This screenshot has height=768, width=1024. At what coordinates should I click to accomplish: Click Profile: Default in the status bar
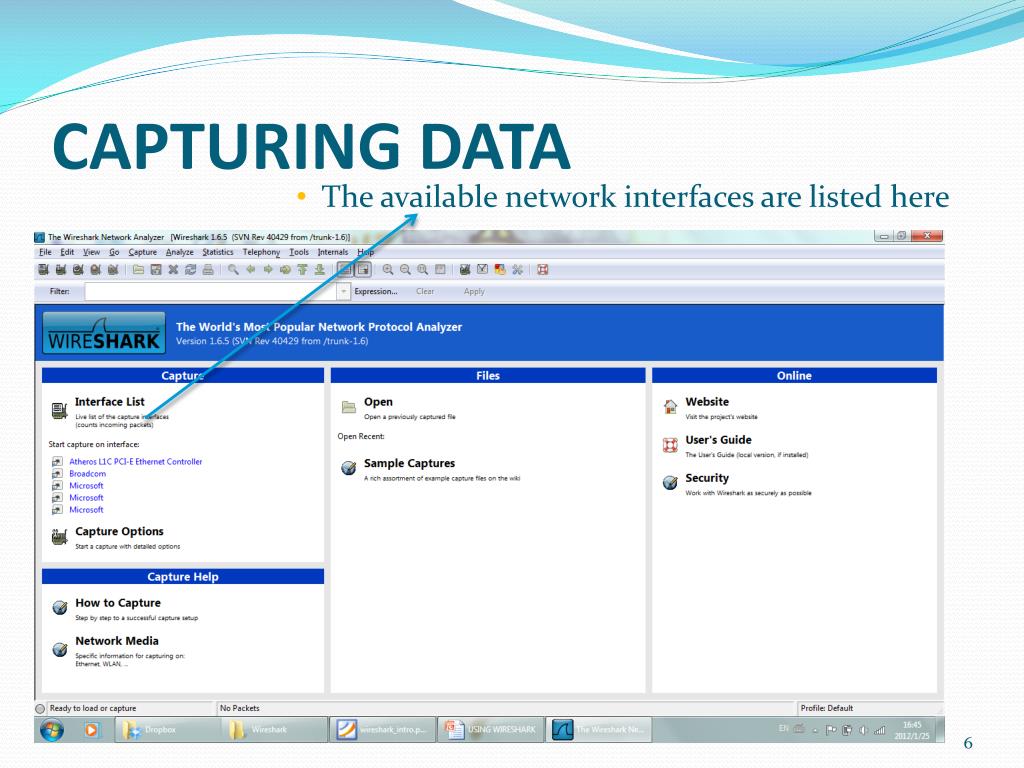(827, 708)
